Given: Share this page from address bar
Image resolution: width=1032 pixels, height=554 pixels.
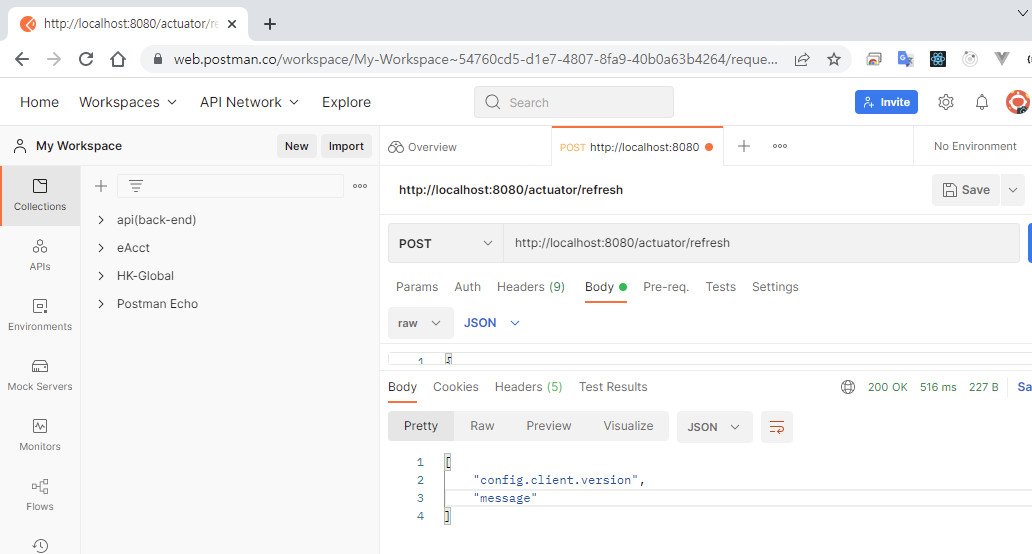Looking at the screenshot, I should (x=802, y=59).
